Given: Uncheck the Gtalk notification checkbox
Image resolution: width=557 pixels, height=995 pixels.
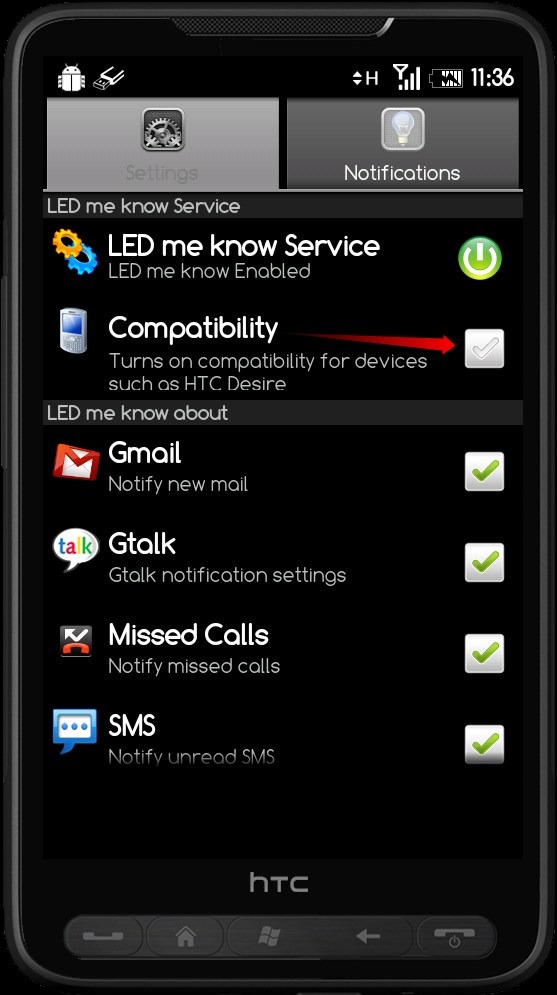Looking at the screenshot, I should coord(484,562).
